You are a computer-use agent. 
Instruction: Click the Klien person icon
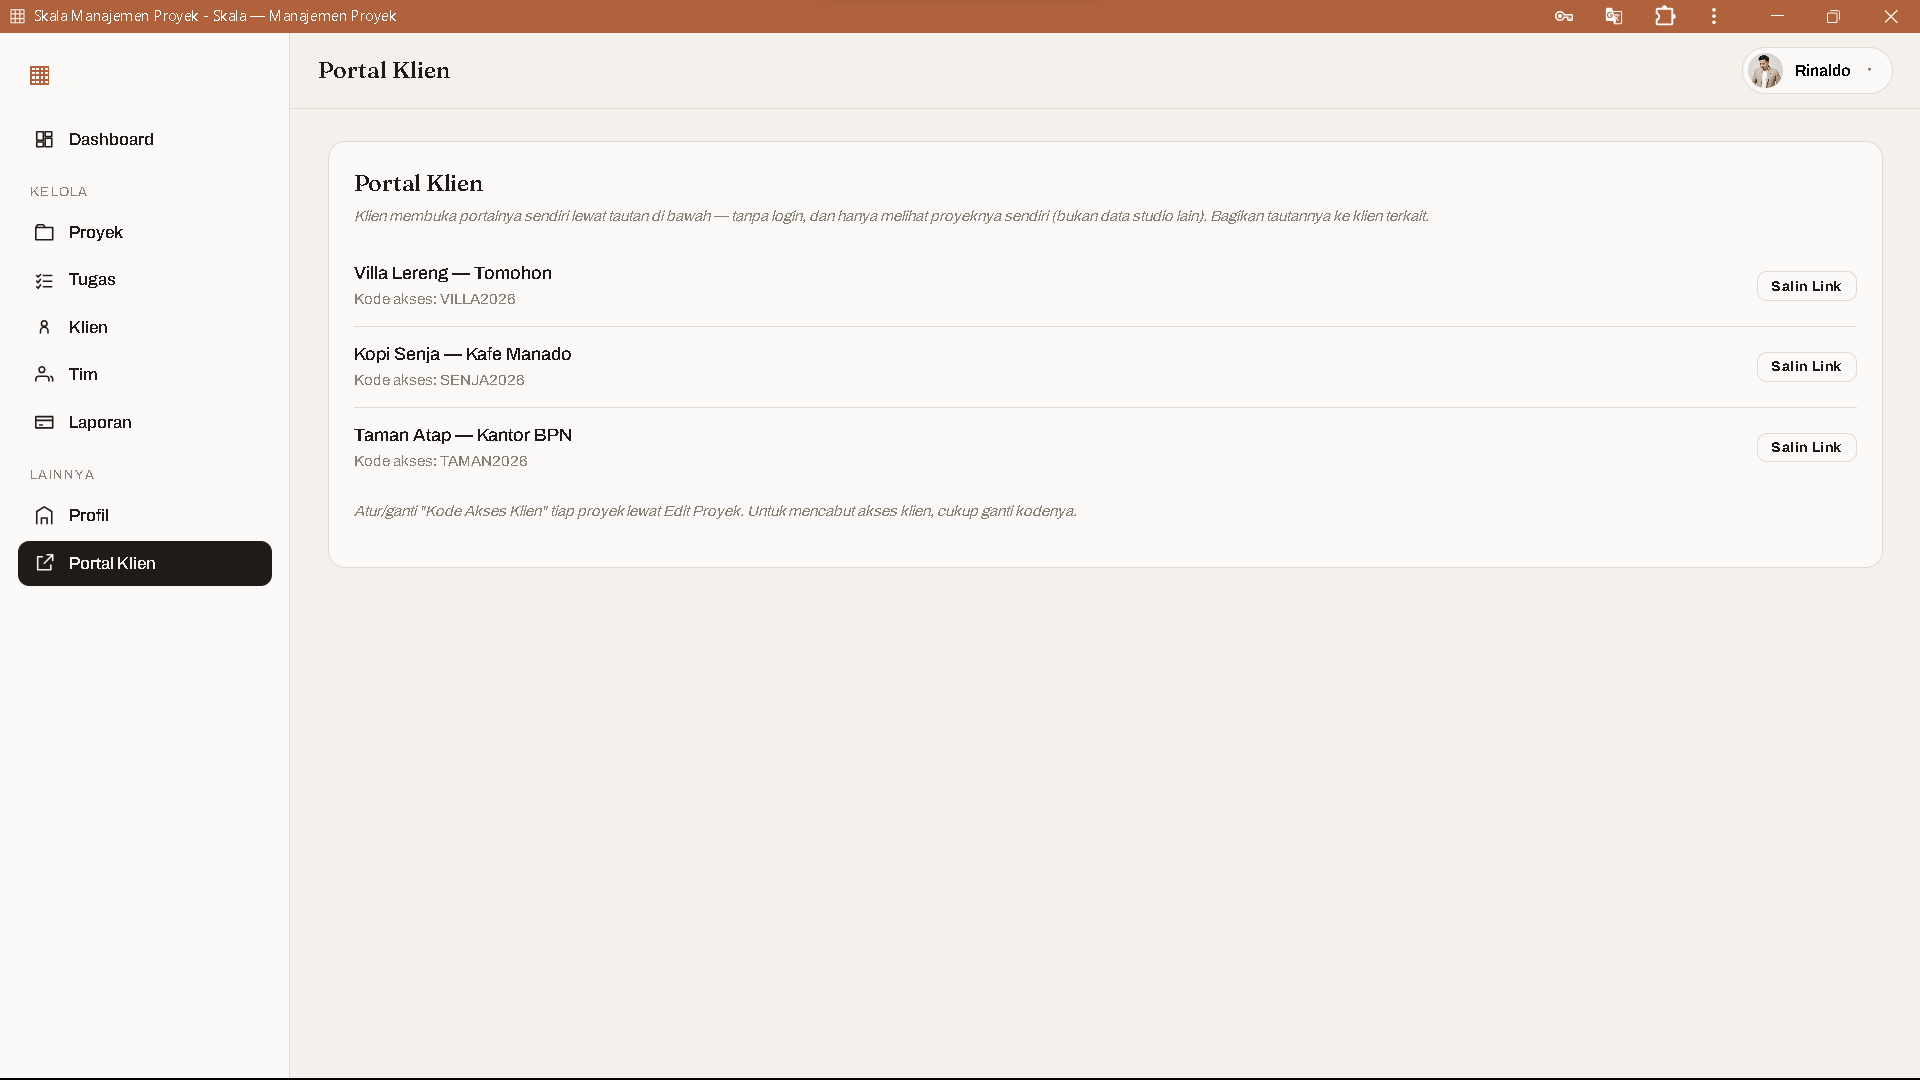(x=44, y=327)
